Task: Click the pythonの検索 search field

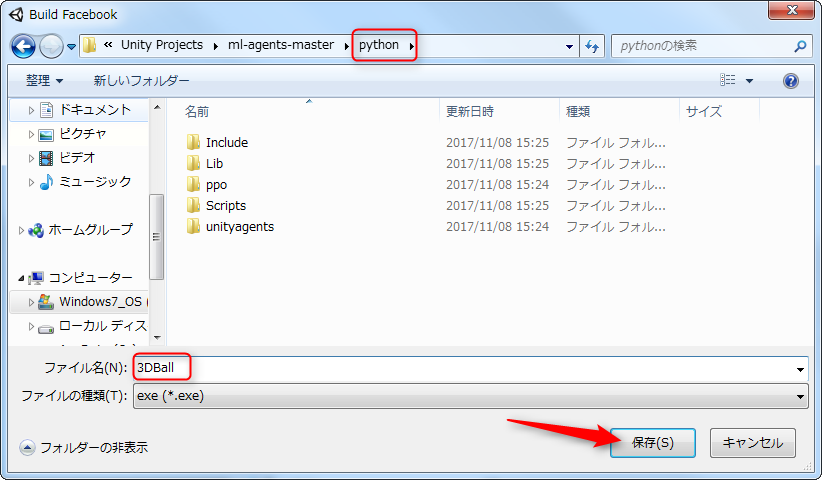Action: 702,46
